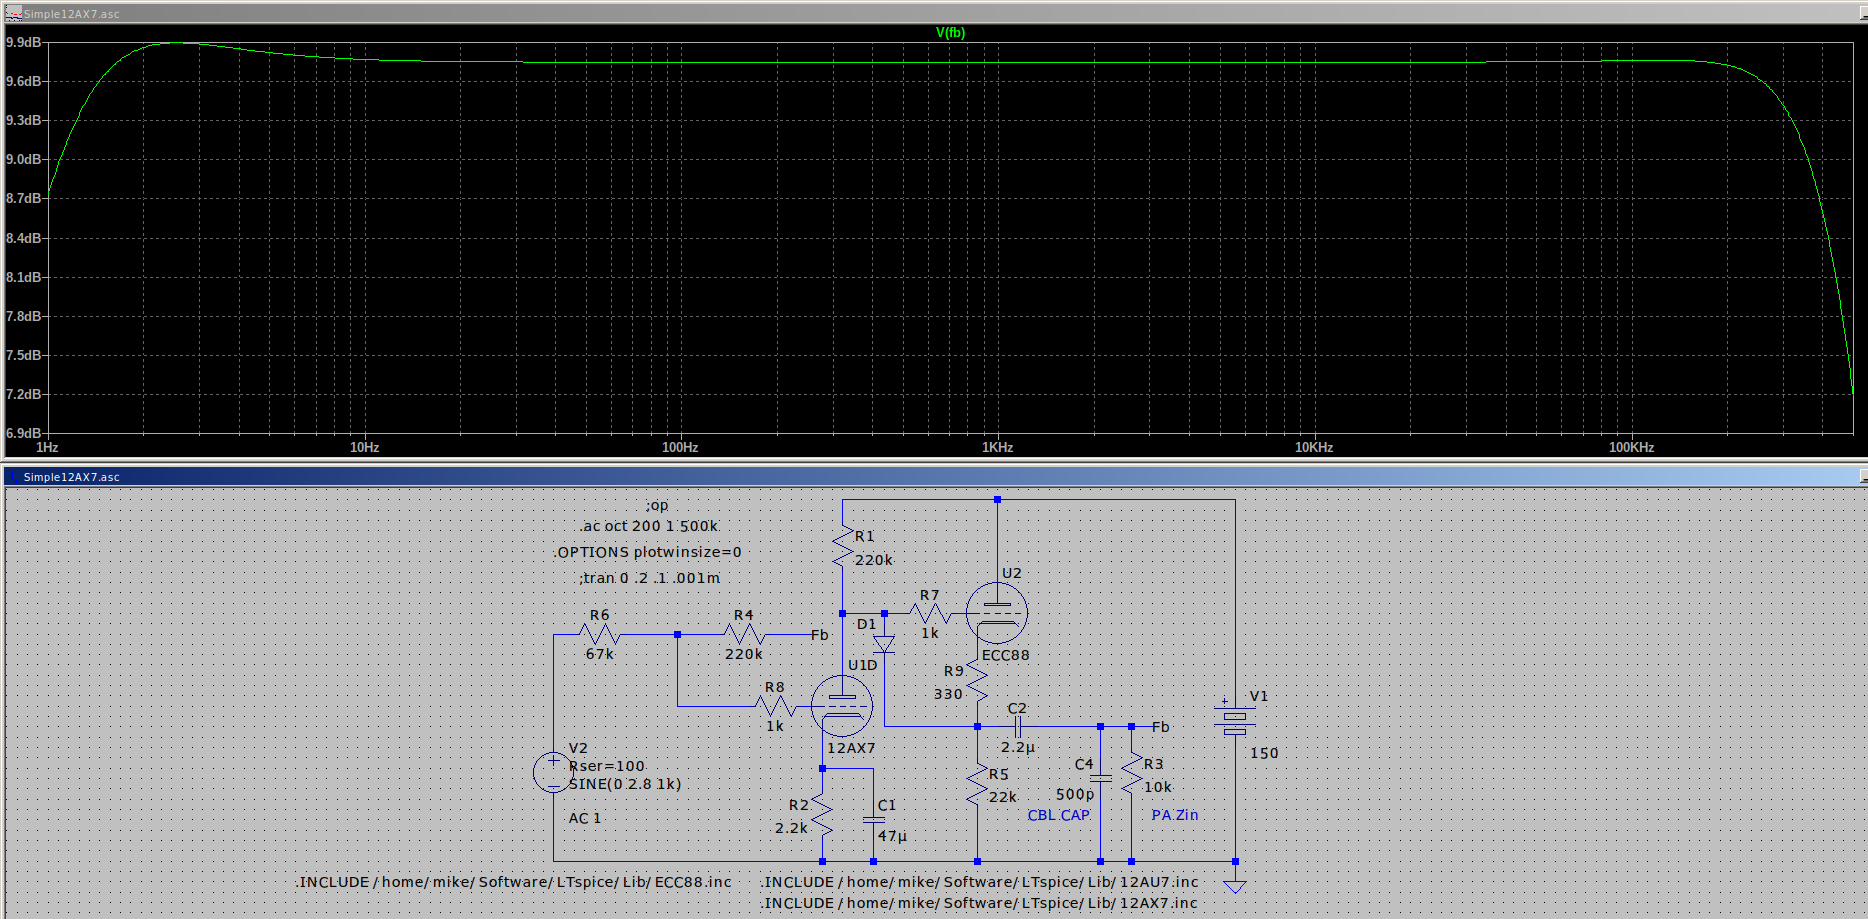Click the V(fb) trace label in plot

[950, 33]
